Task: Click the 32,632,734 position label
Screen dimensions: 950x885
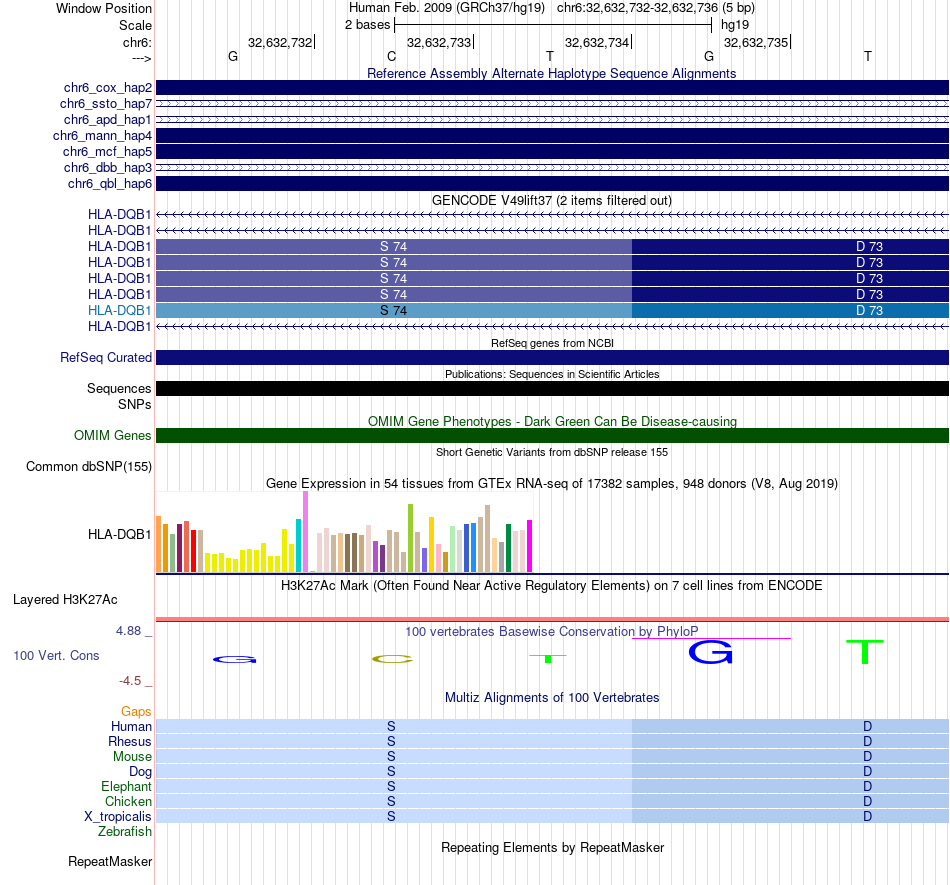Action: coord(597,42)
